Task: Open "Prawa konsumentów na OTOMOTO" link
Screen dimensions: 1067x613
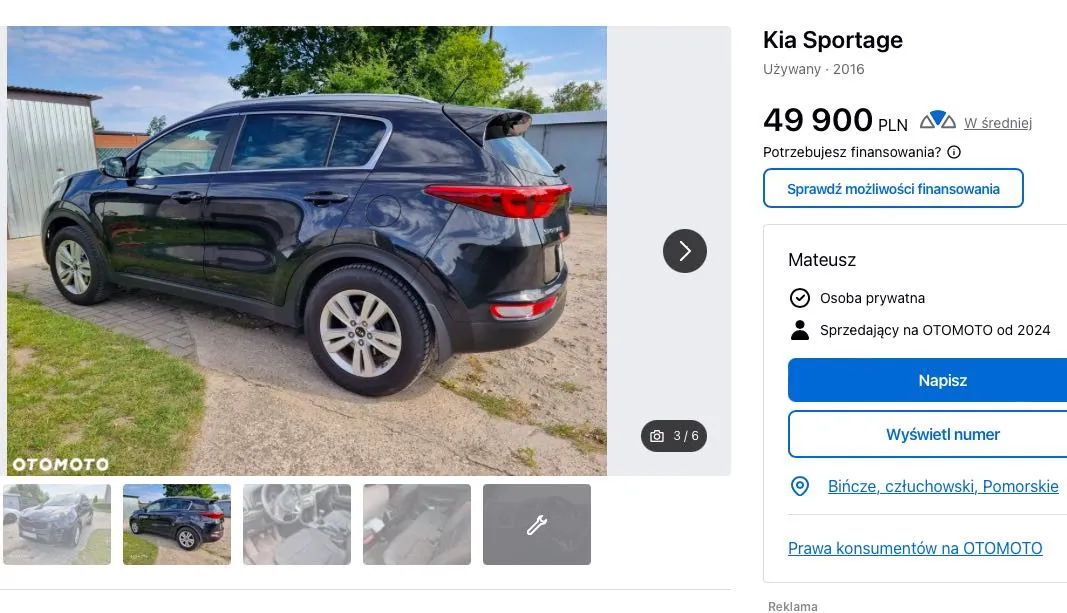Action: (x=915, y=548)
